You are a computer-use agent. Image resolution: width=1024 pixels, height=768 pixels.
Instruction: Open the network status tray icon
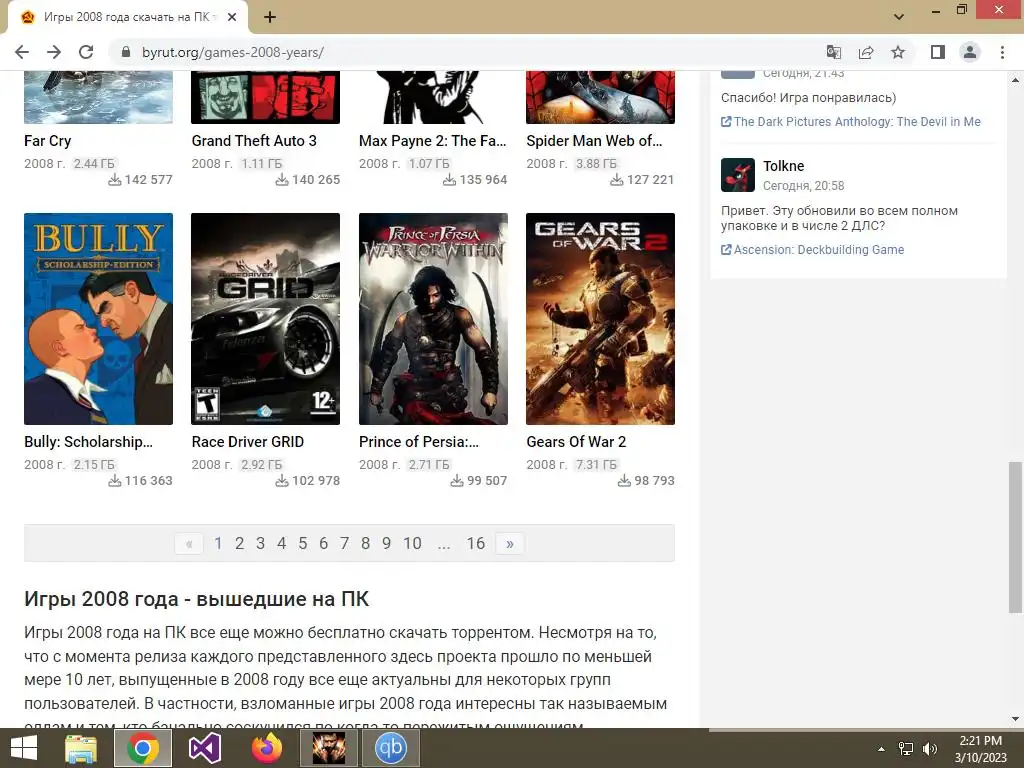[906, 749]
